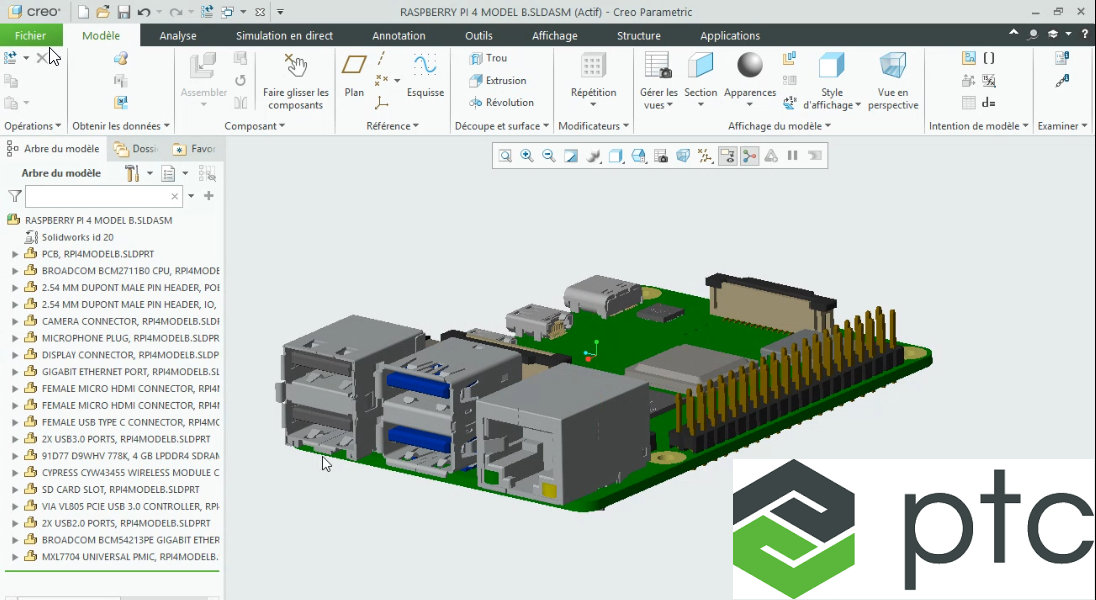
Task: Click the Gérer les vues button
Action: [x=658, y=82]
